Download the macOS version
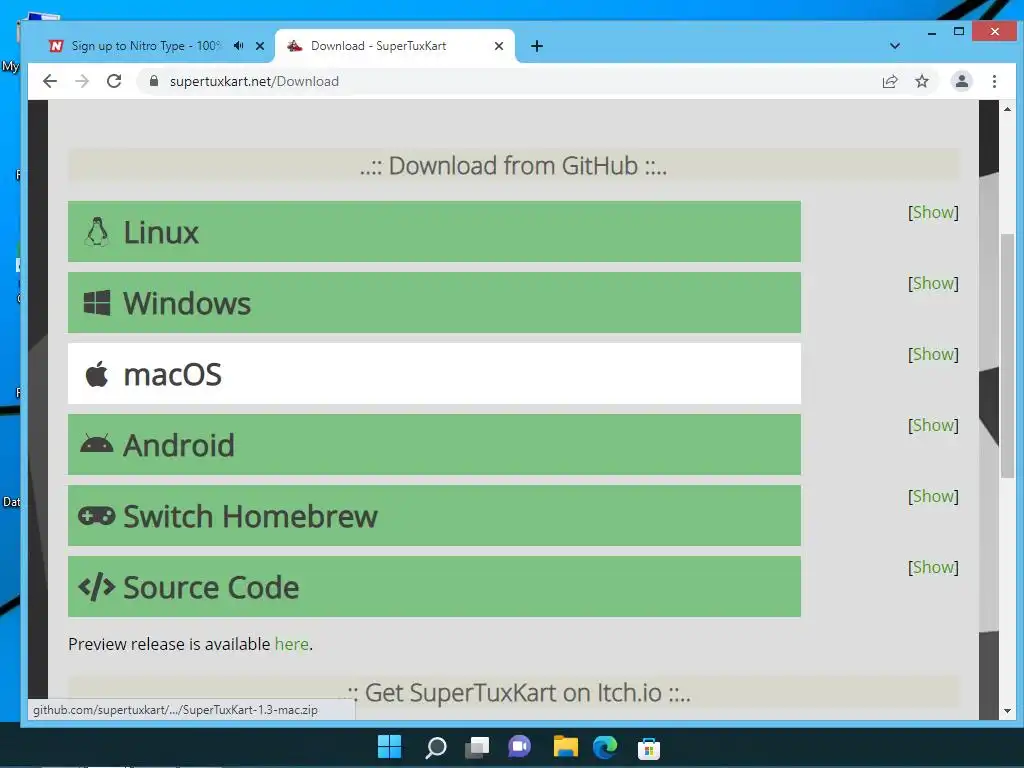This screenshot has height=768, width=1024. [434, 374]
